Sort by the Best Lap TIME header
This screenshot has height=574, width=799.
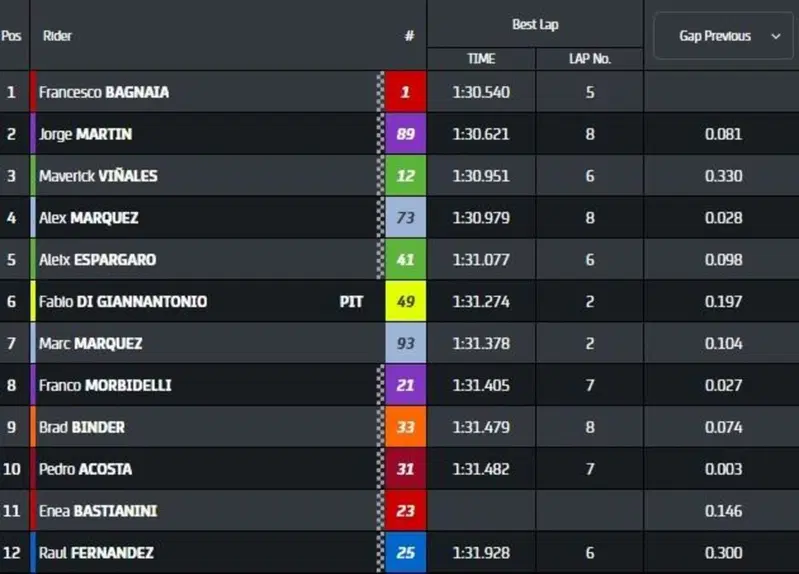481,59
